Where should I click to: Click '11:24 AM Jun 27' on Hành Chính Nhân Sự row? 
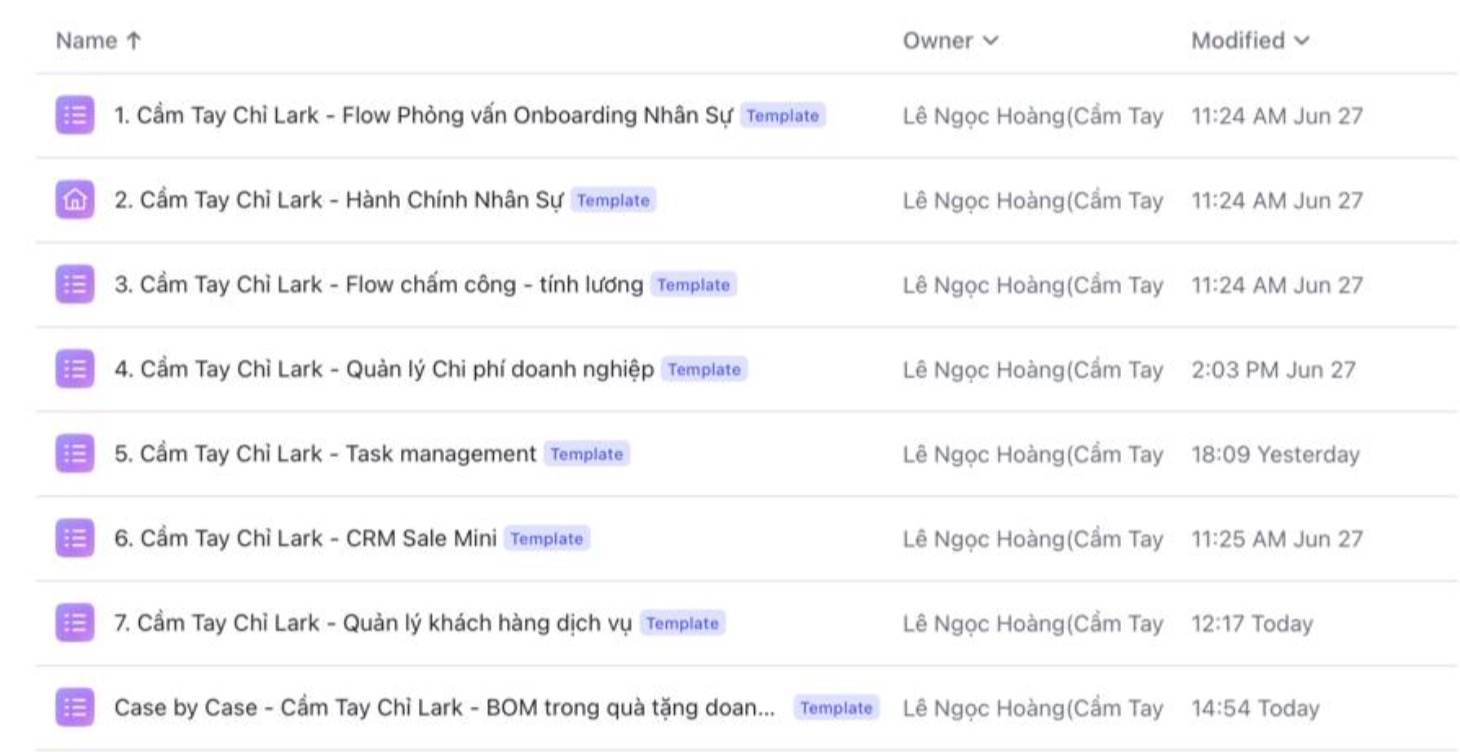pos(1277,200)
